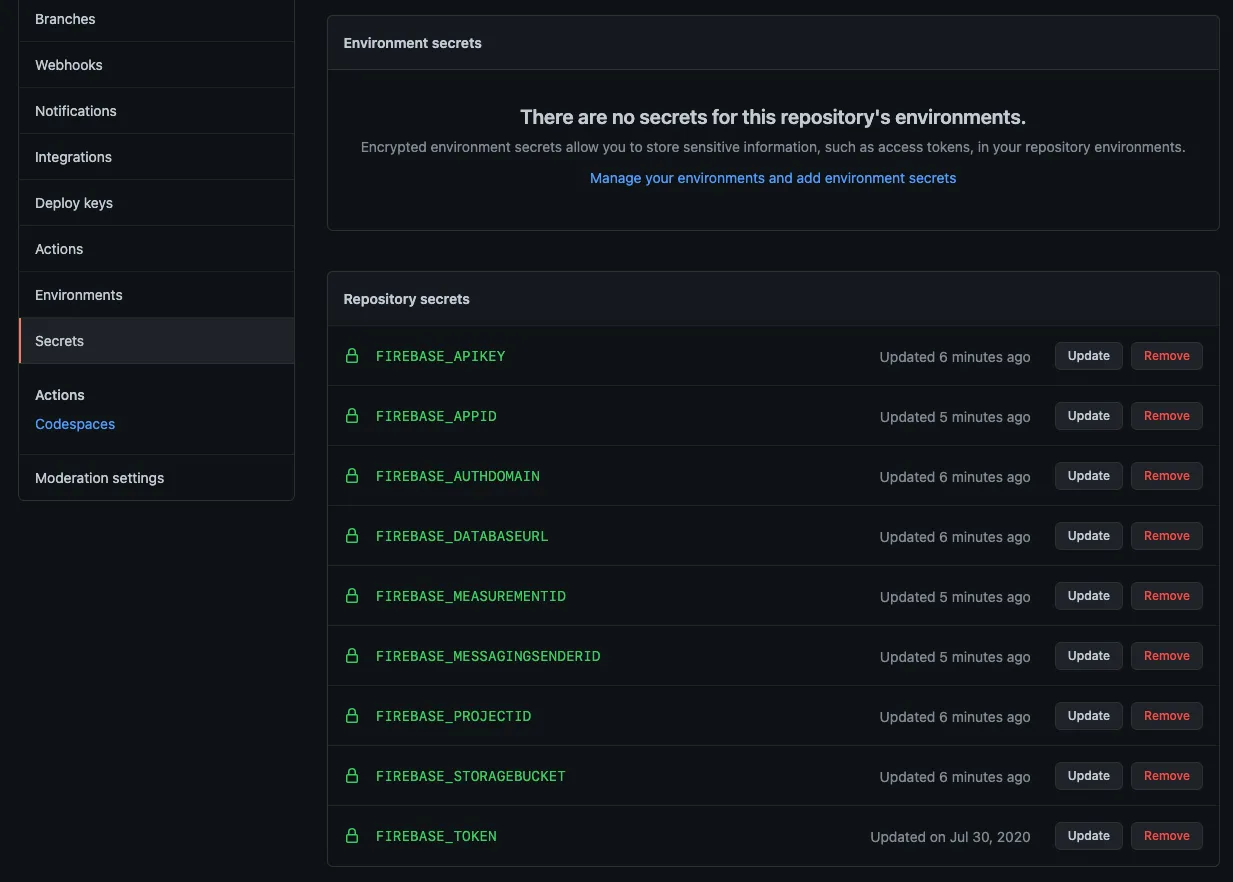Select Moderation settings in sidebar

pos(100,478)
